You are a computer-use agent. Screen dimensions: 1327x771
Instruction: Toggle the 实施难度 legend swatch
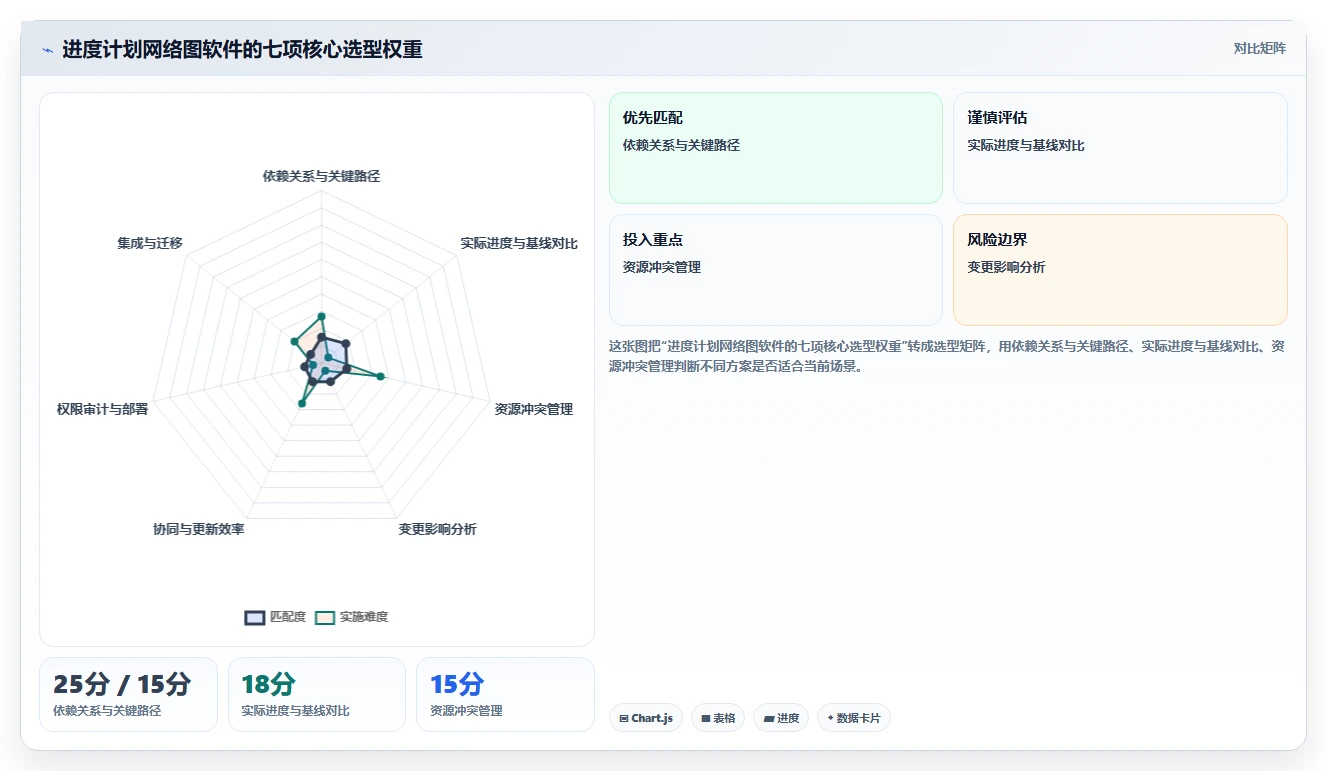[x=325, y=617]
